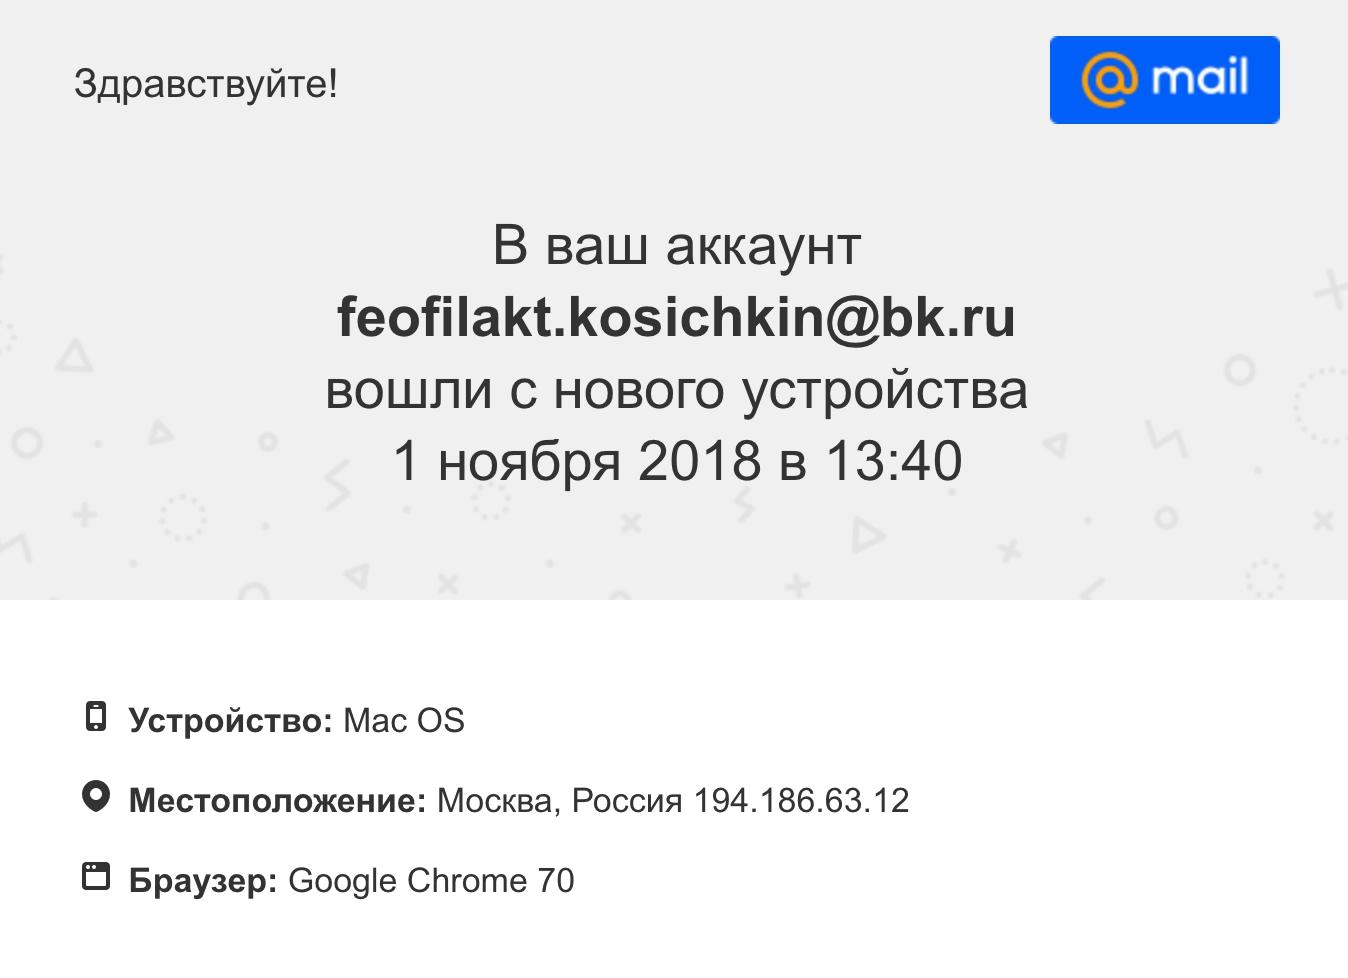1348x978 pixels.
Task: Click the Mac OS device value
Action: 404,721
